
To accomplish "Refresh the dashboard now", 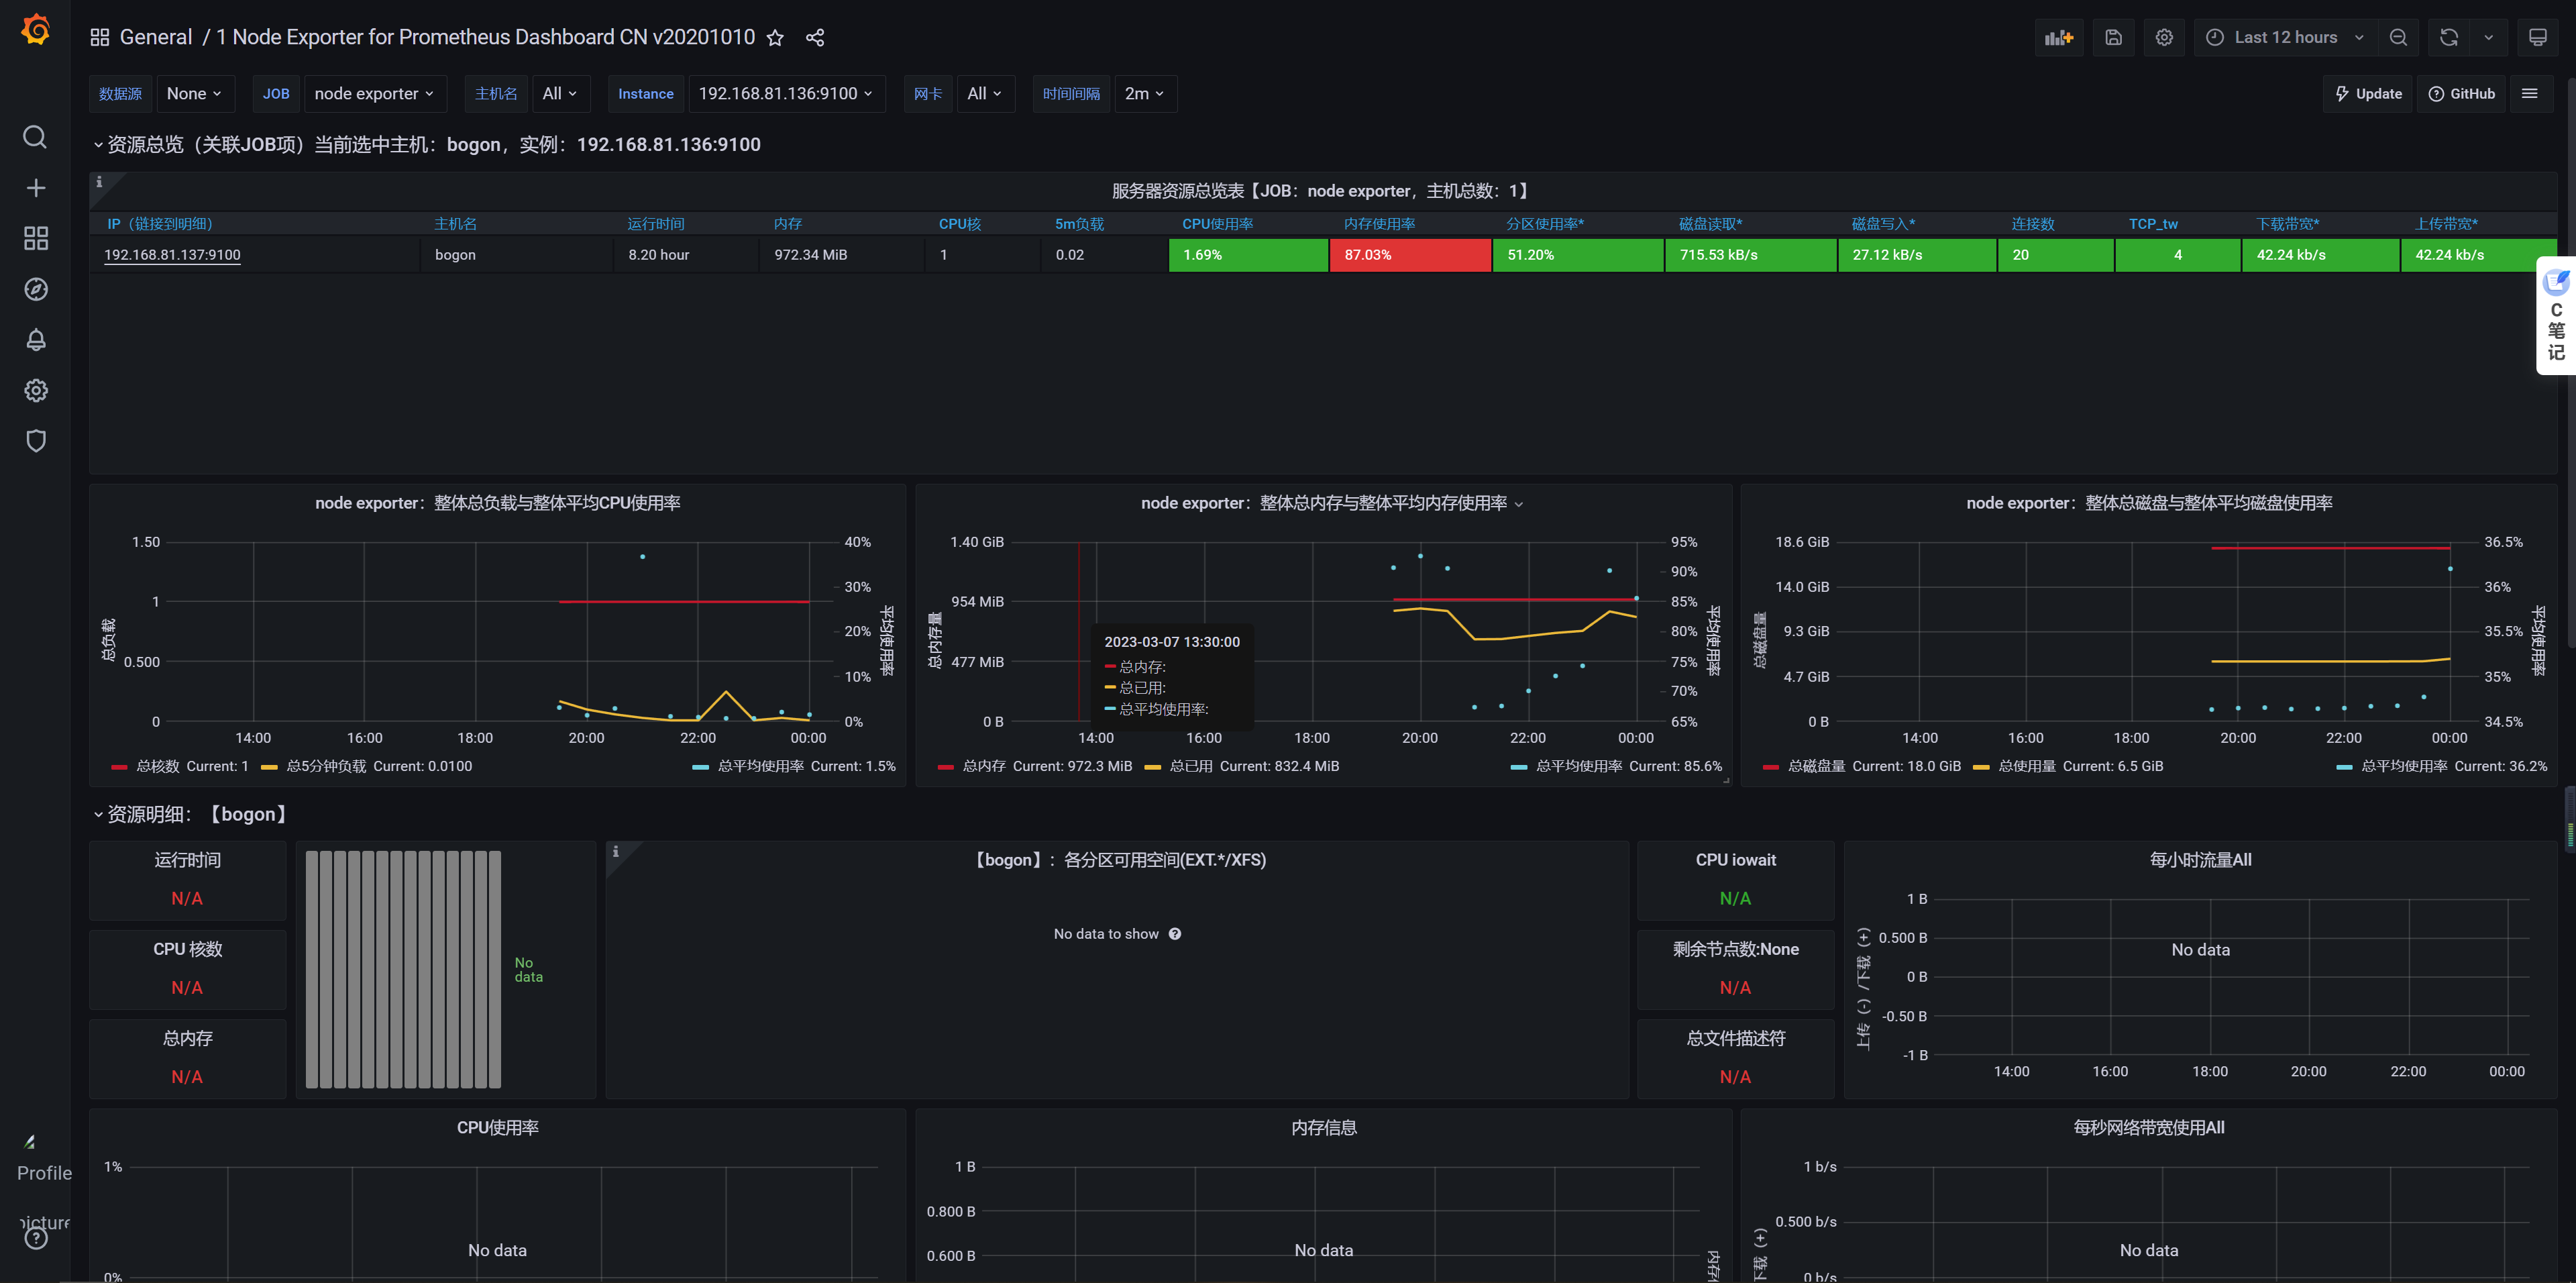I will (x=2449, y=37).
